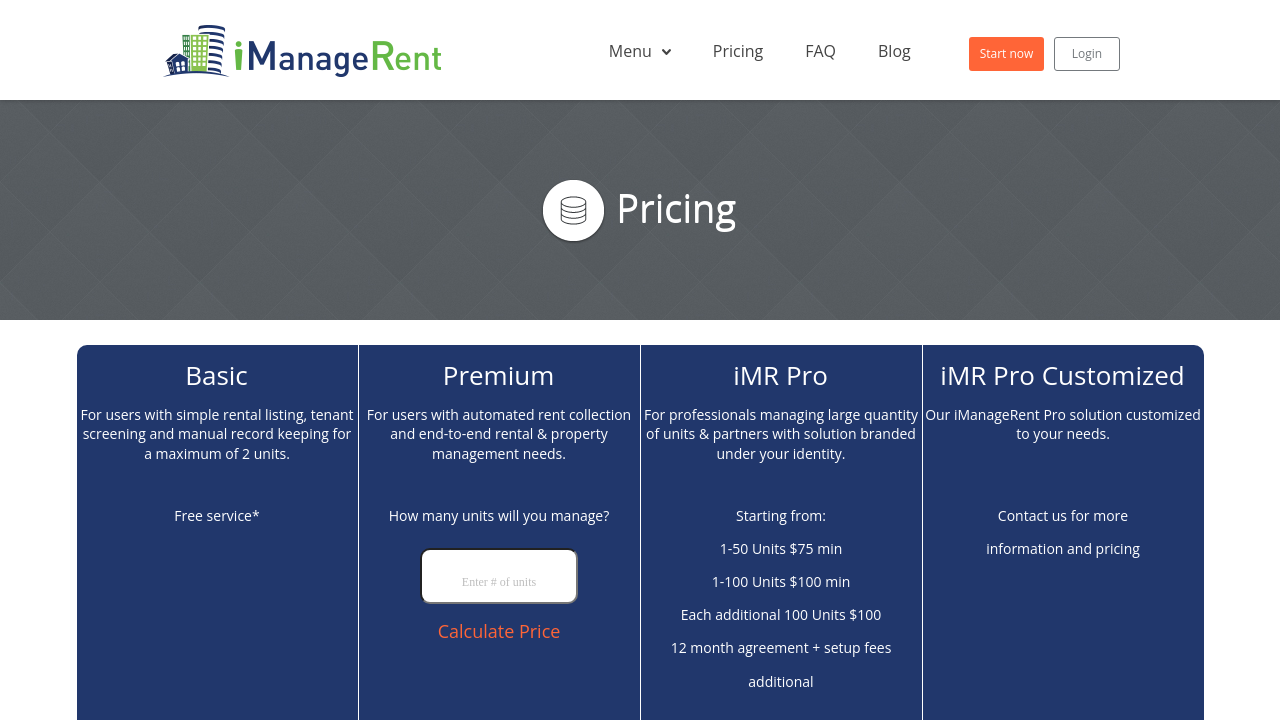Click the coin stack Pricing icon
1280x720 pixels.
pos(573,210)
